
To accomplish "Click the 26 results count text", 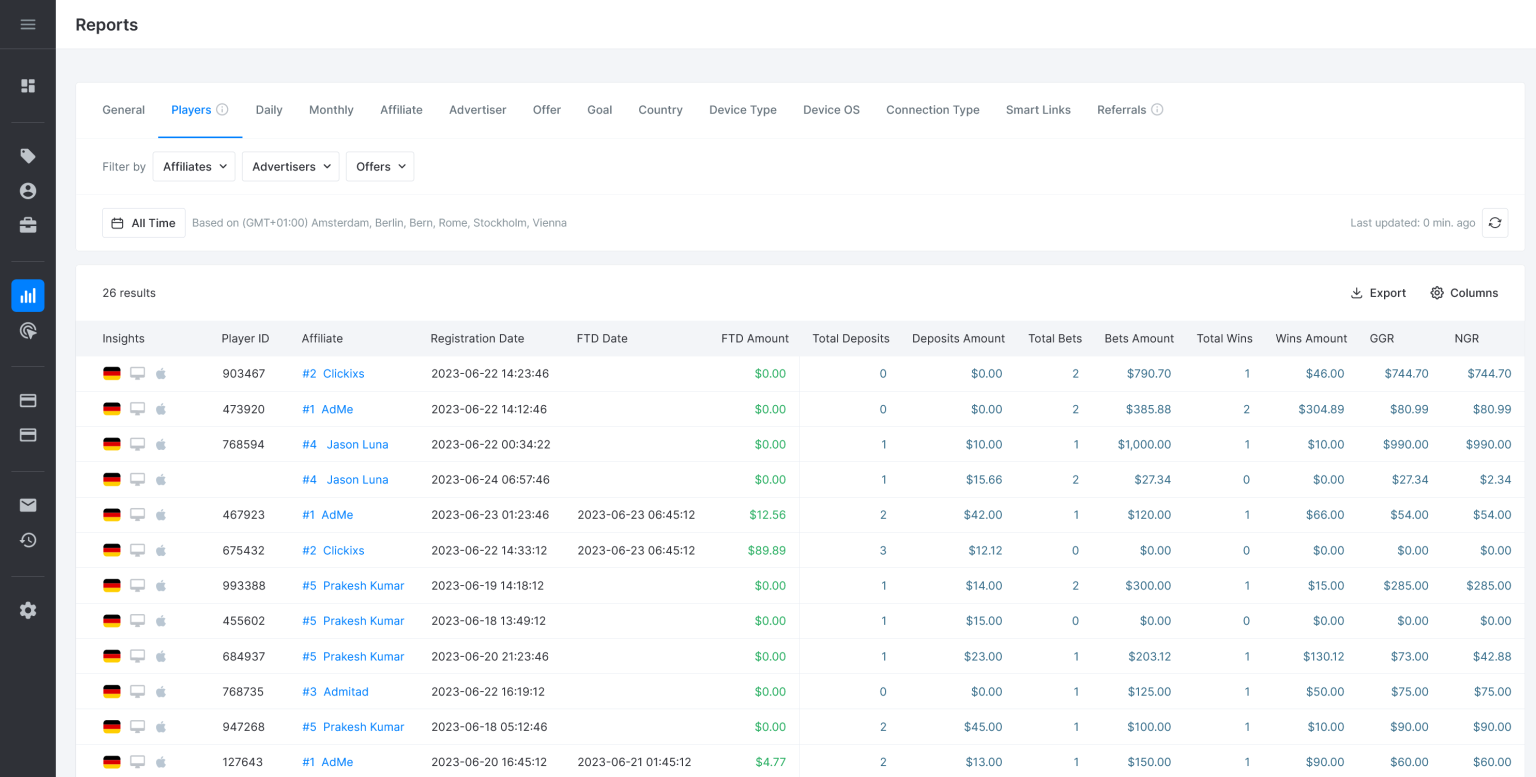I will 129,293.
